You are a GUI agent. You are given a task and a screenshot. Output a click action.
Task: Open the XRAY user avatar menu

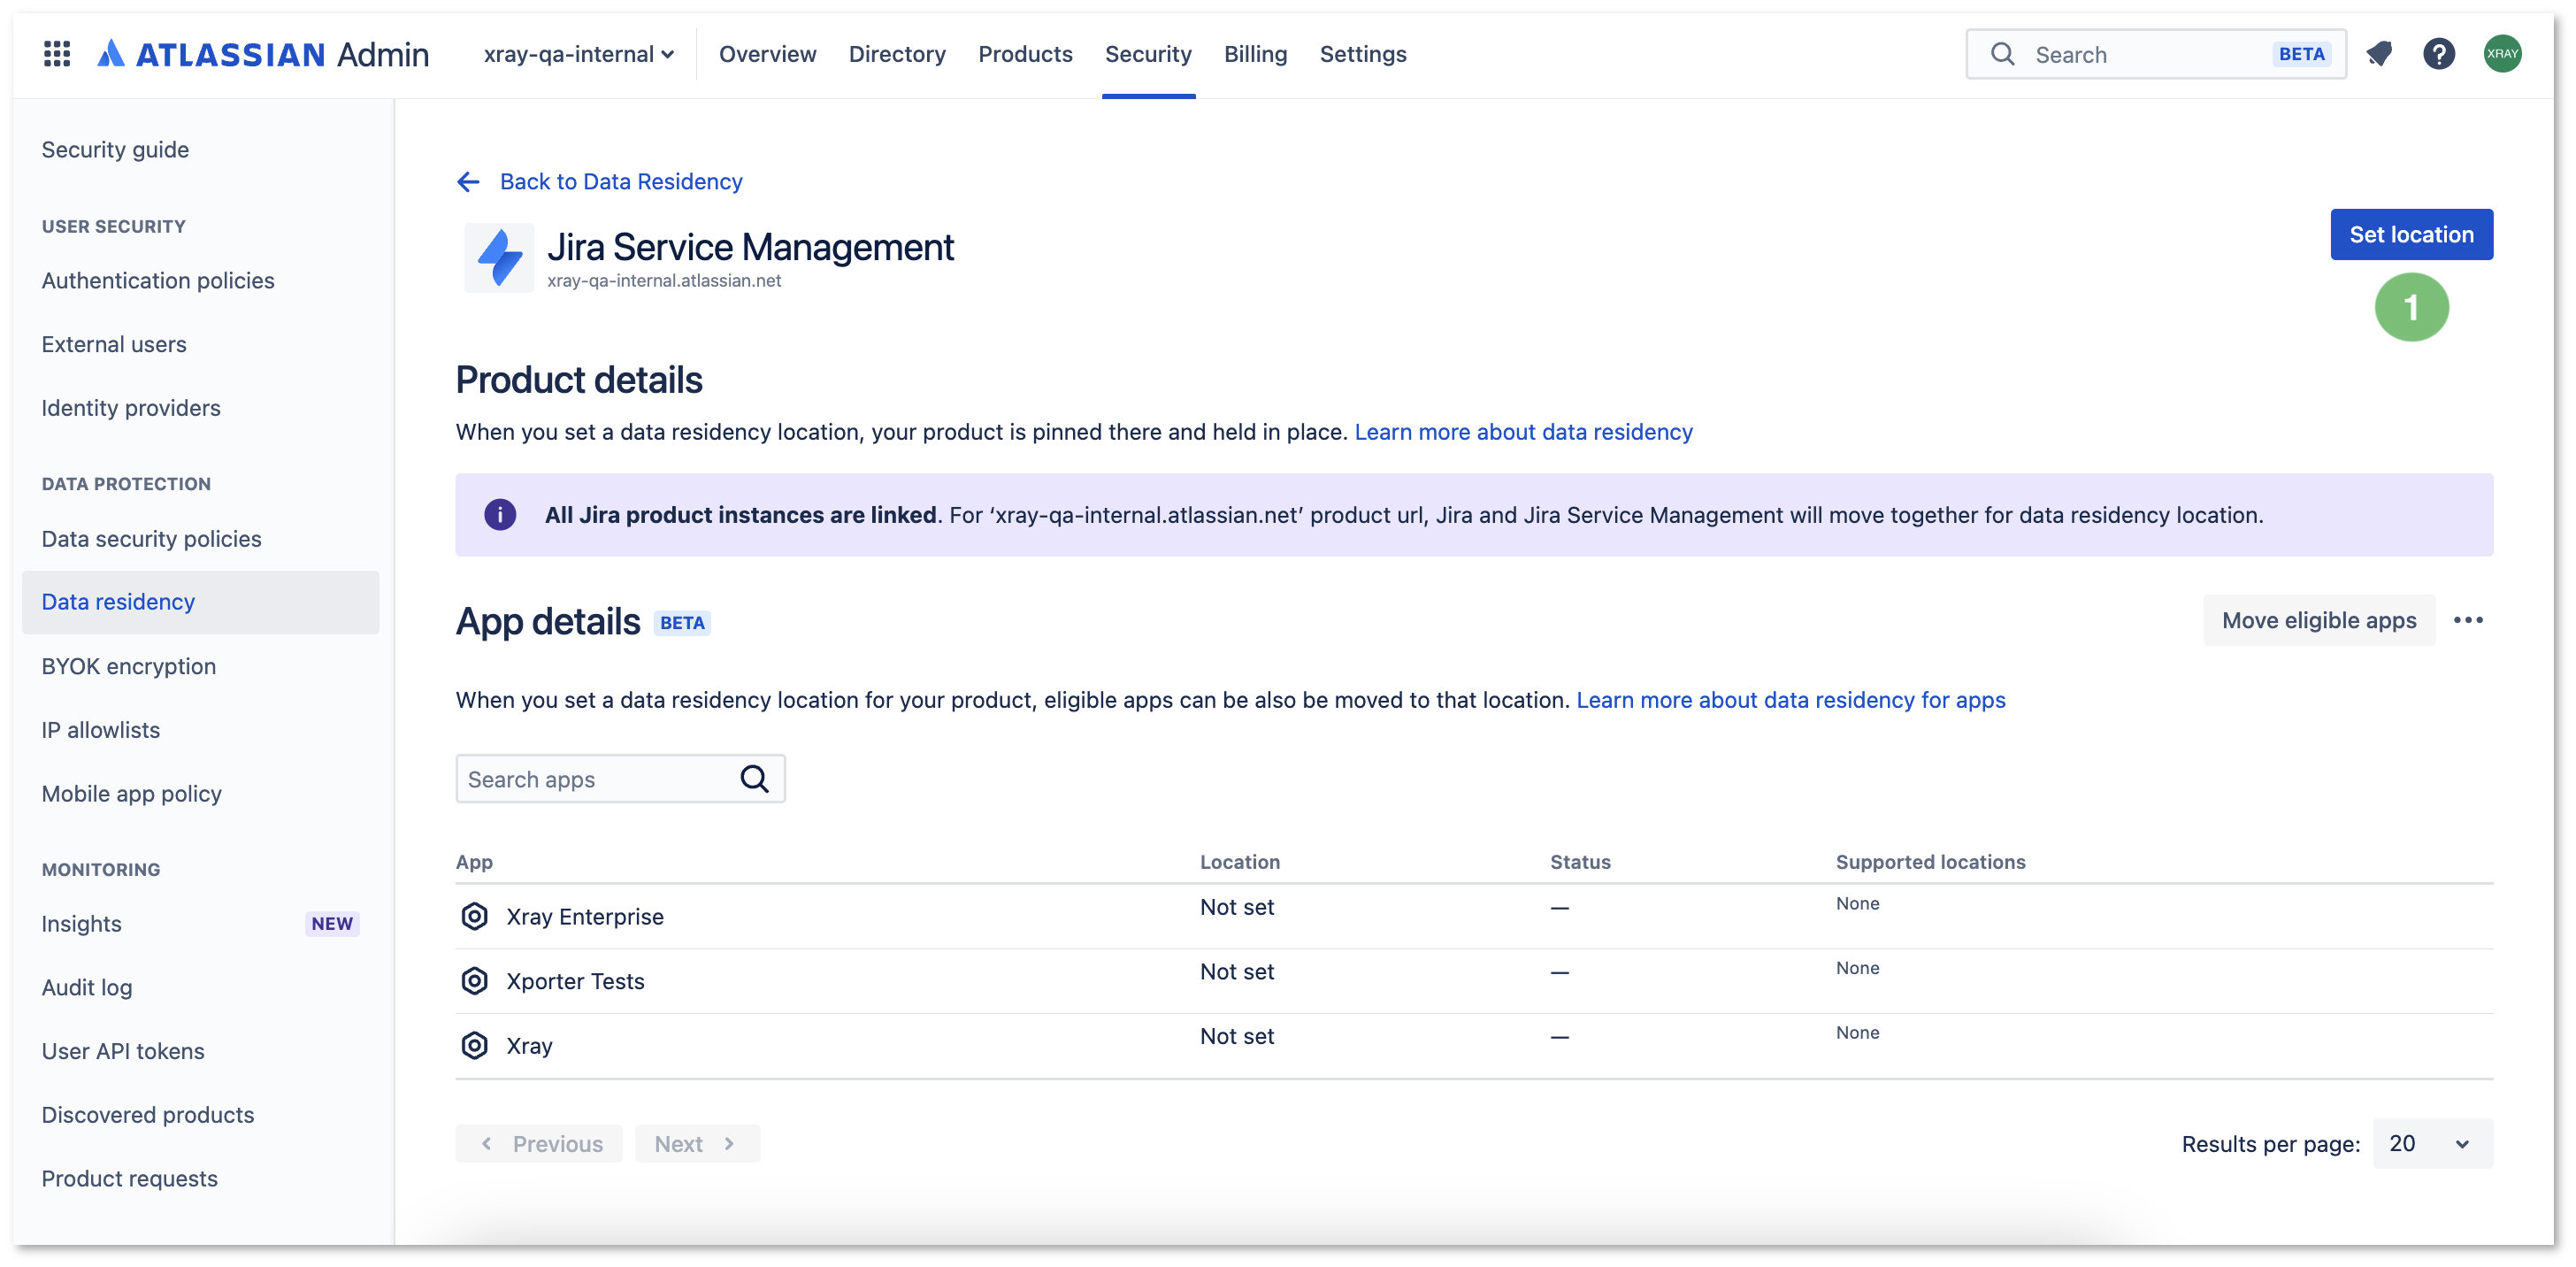click(x=2502, y=54)
